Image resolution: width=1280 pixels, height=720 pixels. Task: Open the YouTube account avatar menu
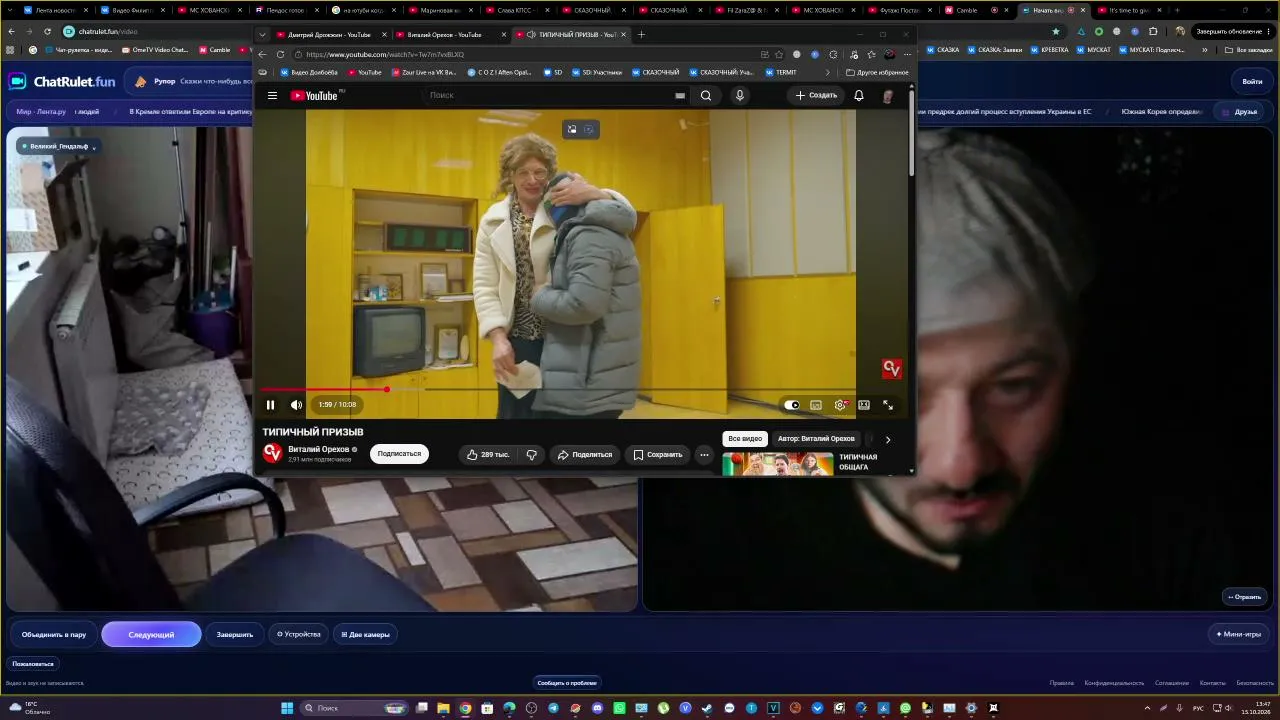click(x=888, y=96)
